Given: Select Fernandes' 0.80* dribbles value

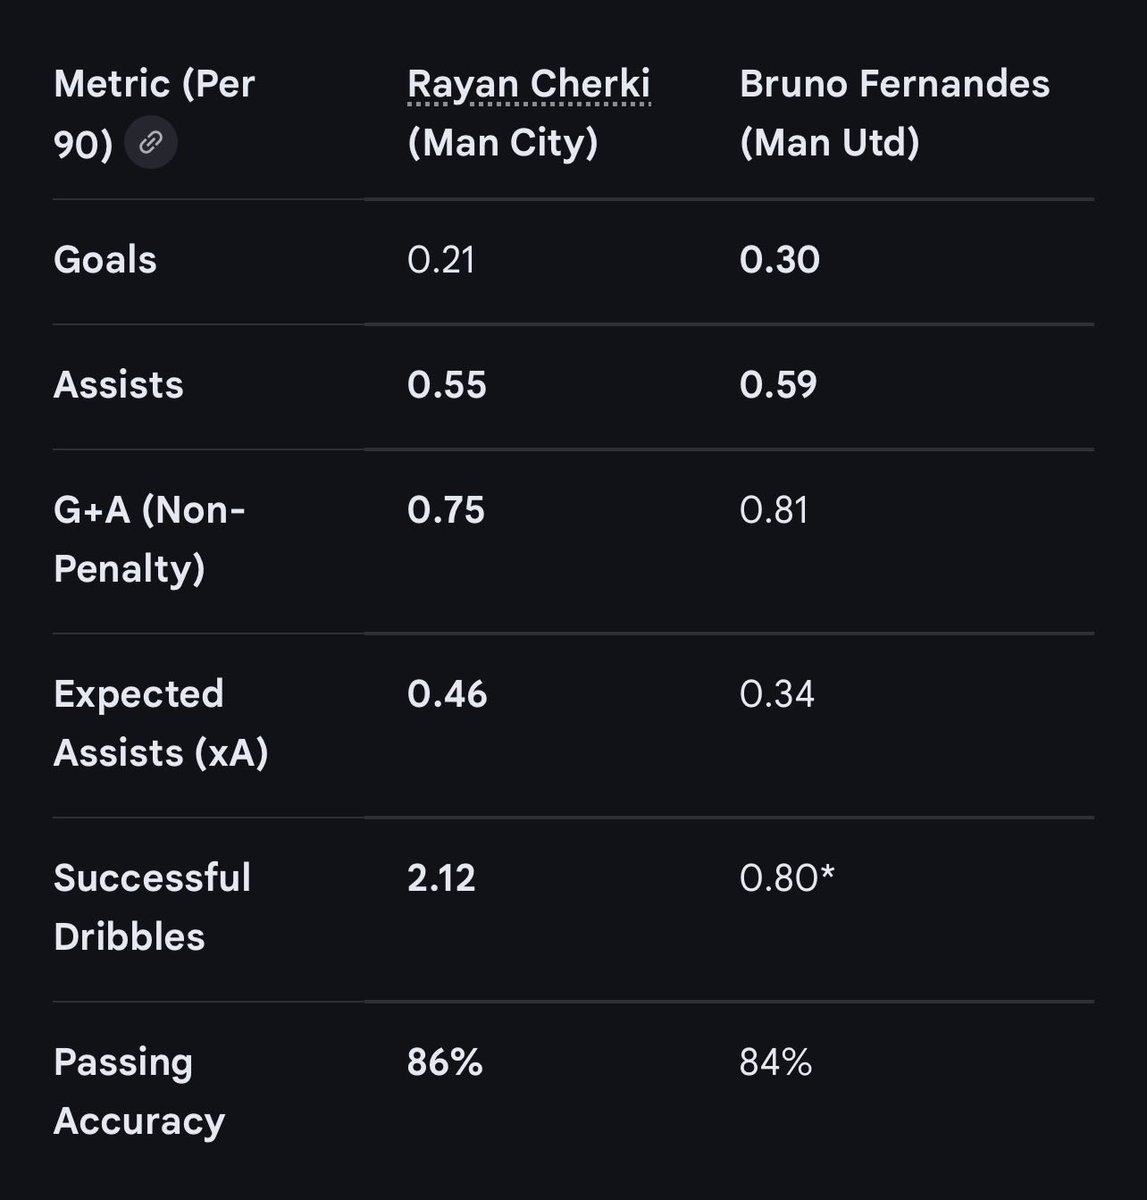Looking at the screenshot, I should coord(787,878).
